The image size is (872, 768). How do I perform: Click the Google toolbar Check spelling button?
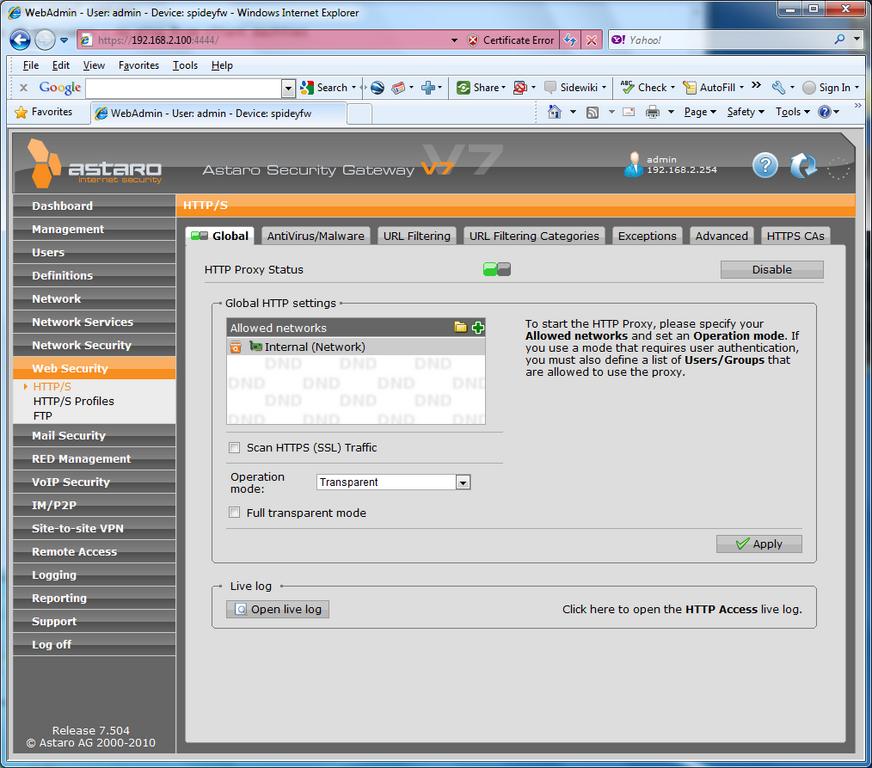[x=647, y=87]
